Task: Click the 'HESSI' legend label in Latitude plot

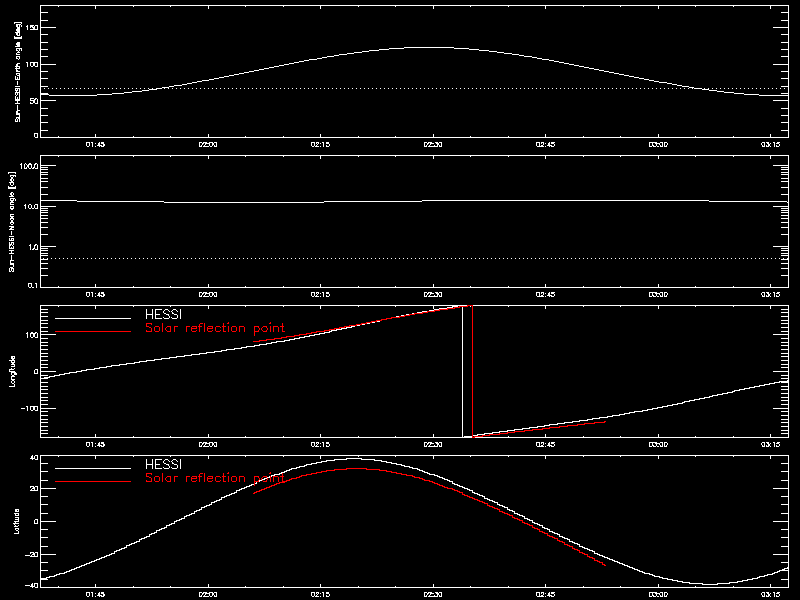Action: tap(163, 464)
